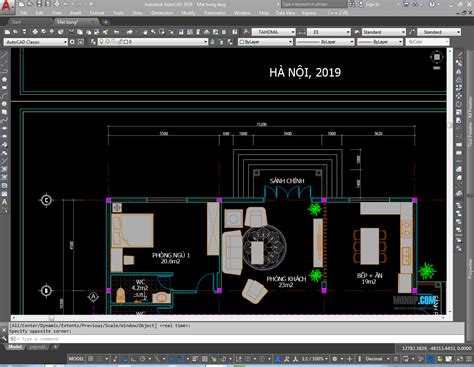Screen dimensions: 474x367
Task: Select the Line tool in Draw toolbar
Action: coord(4,55)
